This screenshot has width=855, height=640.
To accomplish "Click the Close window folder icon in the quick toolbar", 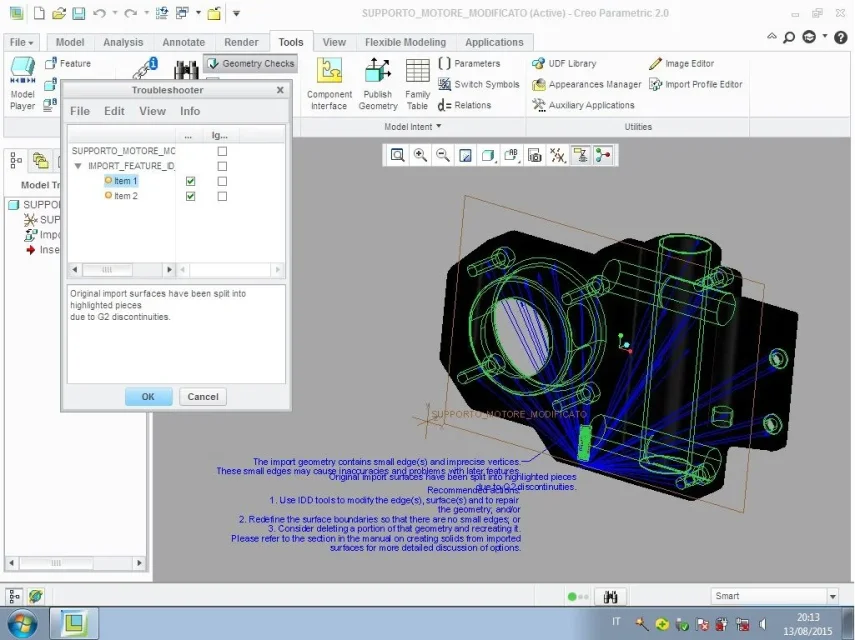I will (x=214, y=13).
